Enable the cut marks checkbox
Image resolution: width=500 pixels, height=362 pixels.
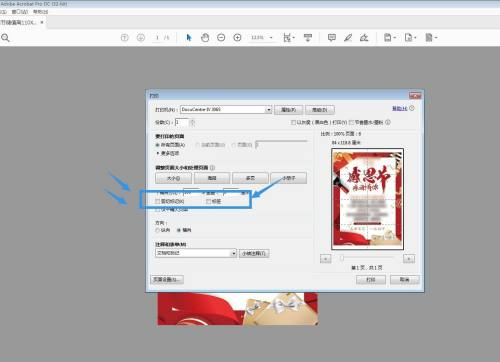point(158,202)
